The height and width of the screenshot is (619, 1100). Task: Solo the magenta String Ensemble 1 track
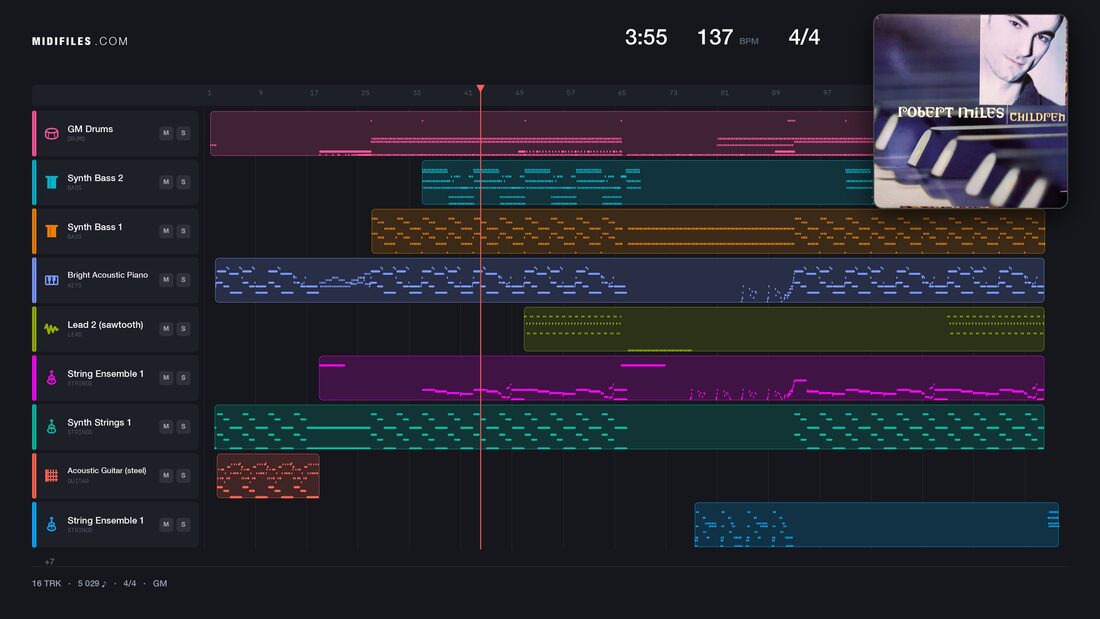(183, 378)
